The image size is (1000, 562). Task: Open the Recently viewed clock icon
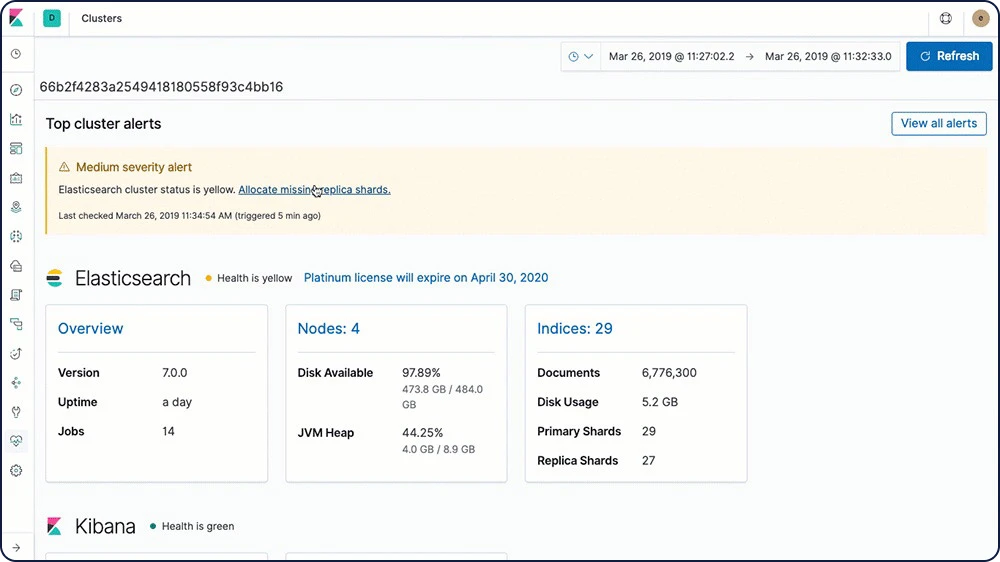click(x=16, y=54)
